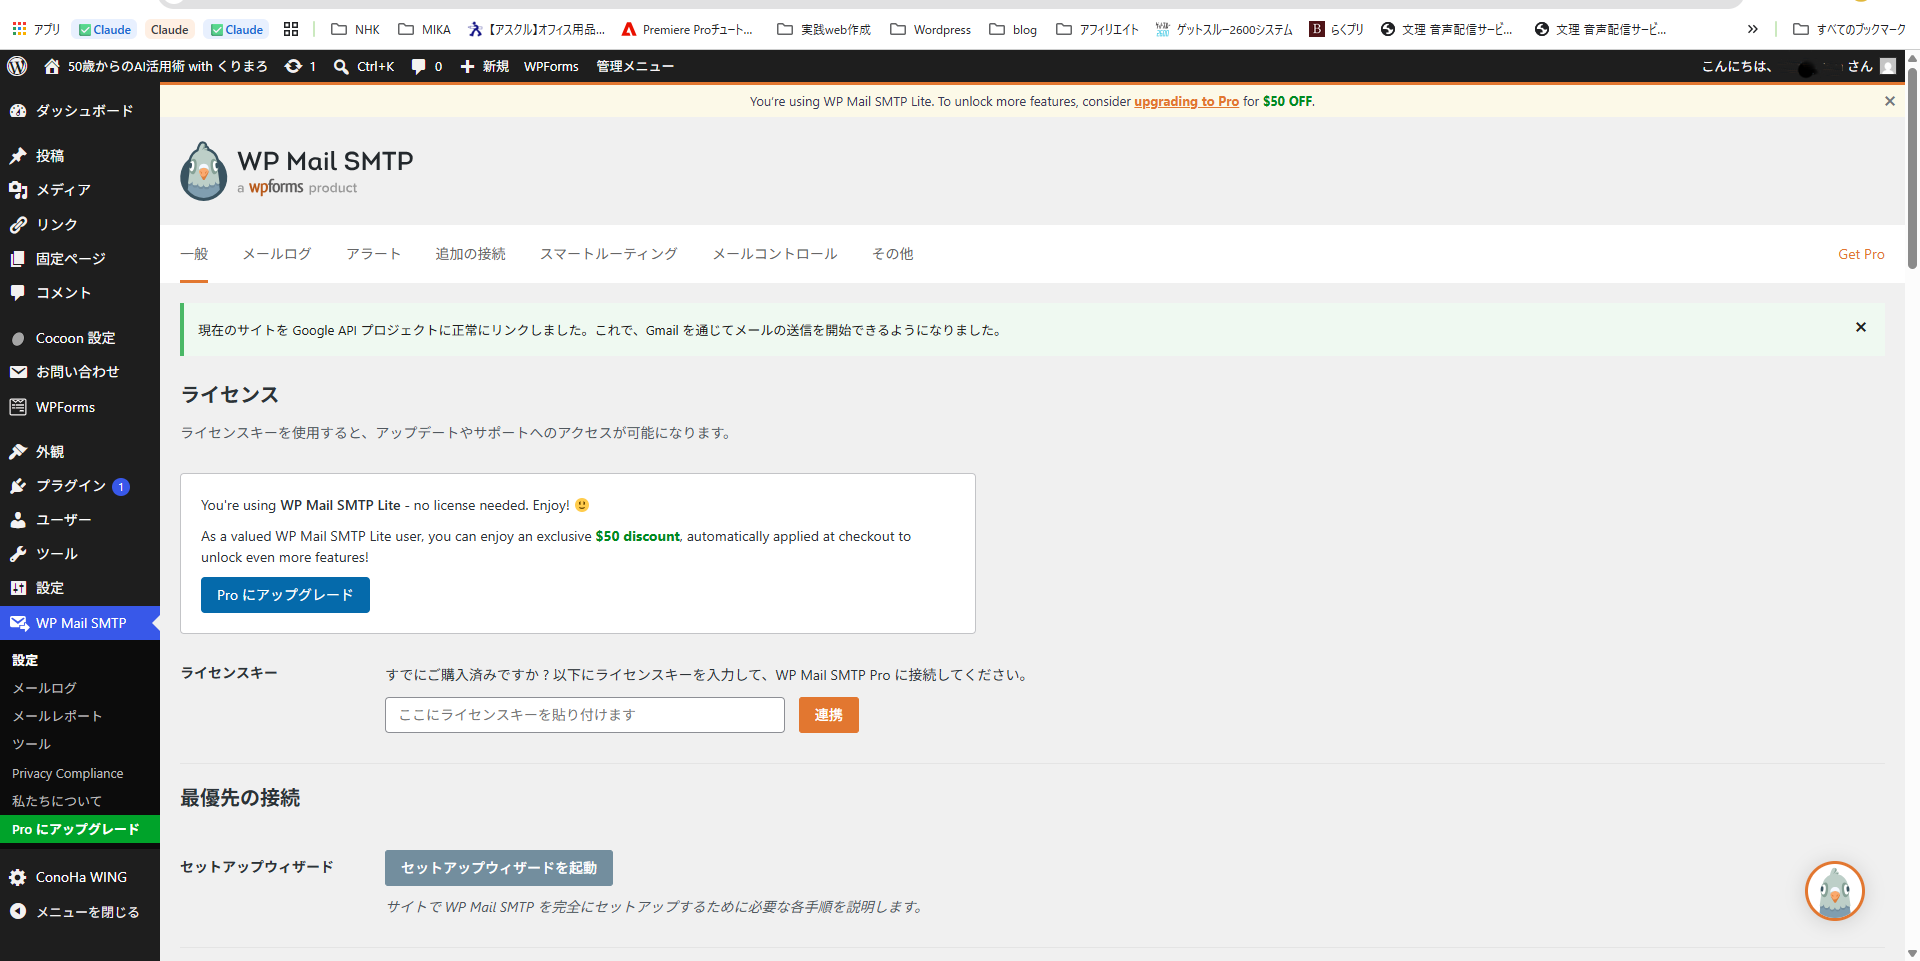The width and height of the screenshot is (1920, 961).
Task: Focus the license key input field
Action: 585,715
